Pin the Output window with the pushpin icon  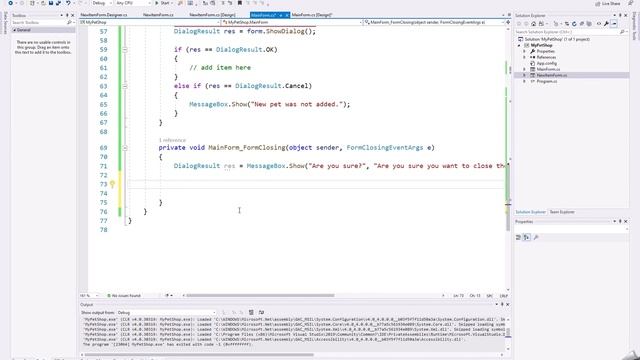pyautogui.click(x=502, y=304)
